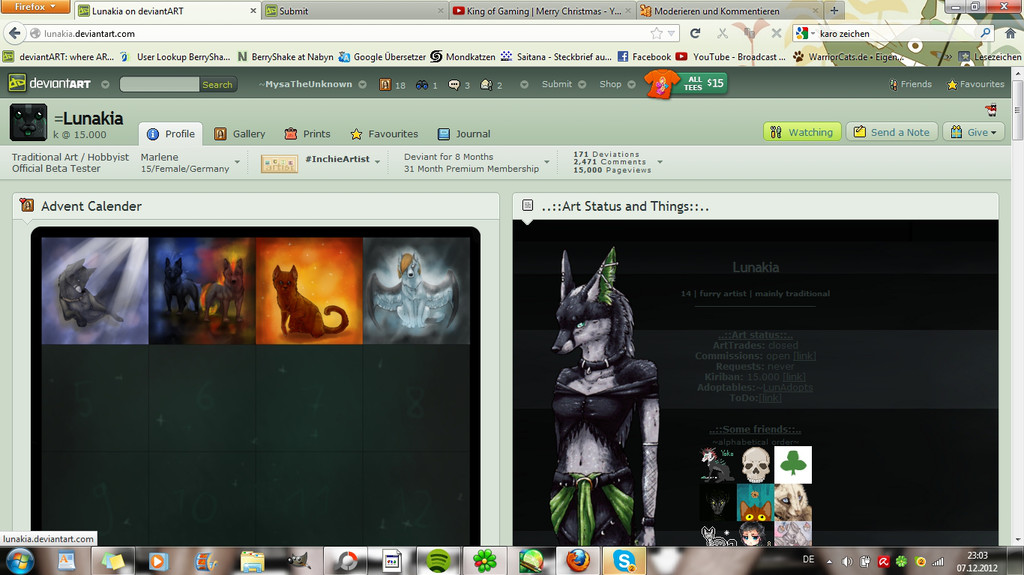The height and width of the screenshot is (575, 1024).
Task: Open ICQ flower icon in the taskbar
Action: click(x=485, y=561)
